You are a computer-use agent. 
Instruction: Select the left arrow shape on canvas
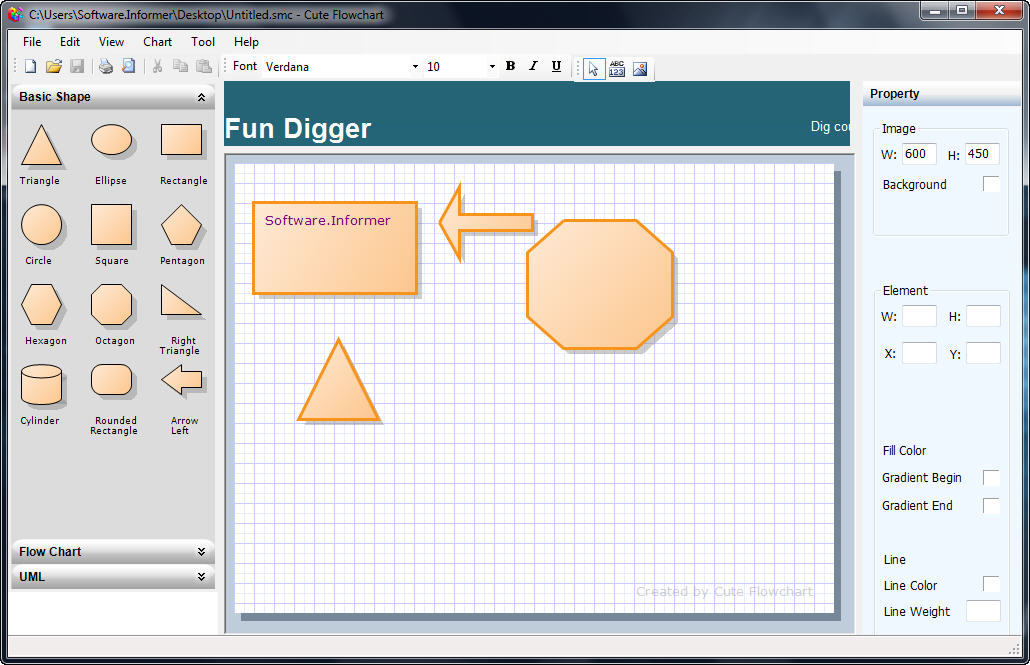(487, 223)
